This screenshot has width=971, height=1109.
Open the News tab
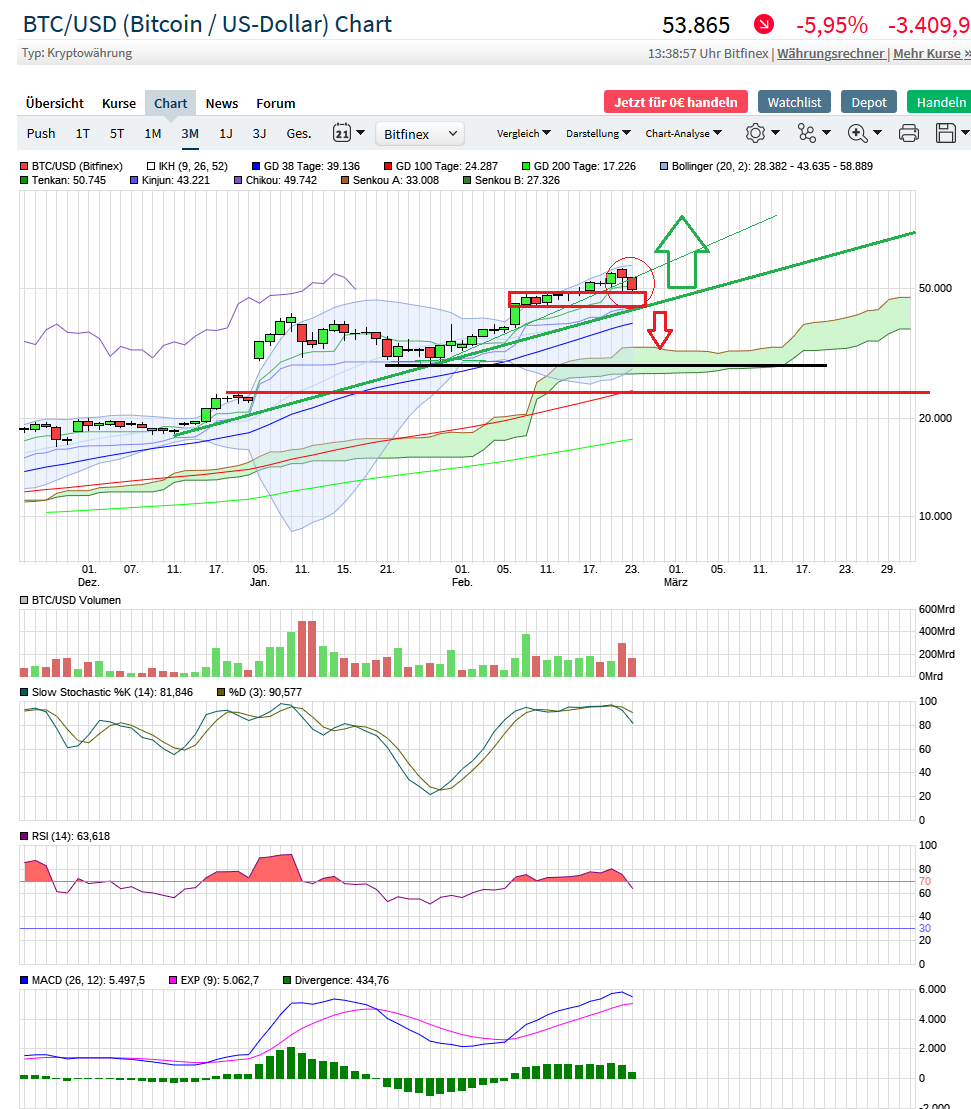click(222, 103)
